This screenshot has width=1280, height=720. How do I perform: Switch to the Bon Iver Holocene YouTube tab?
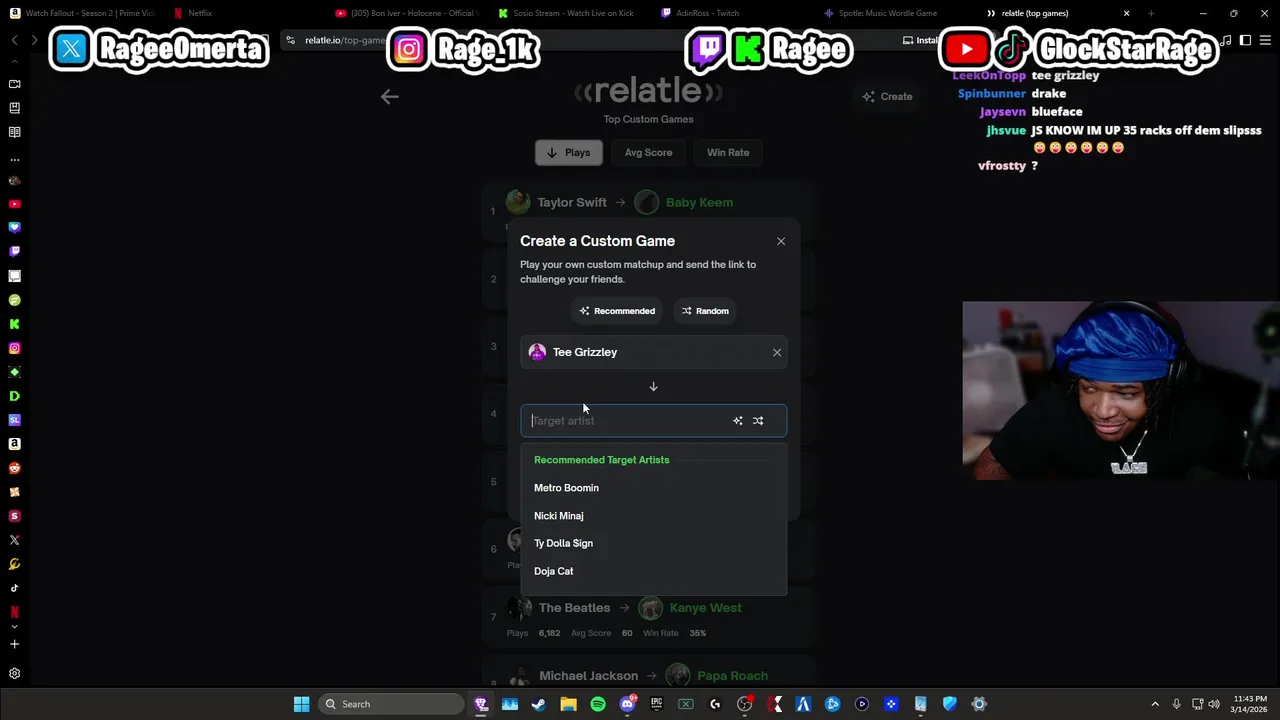click(407, 13)
